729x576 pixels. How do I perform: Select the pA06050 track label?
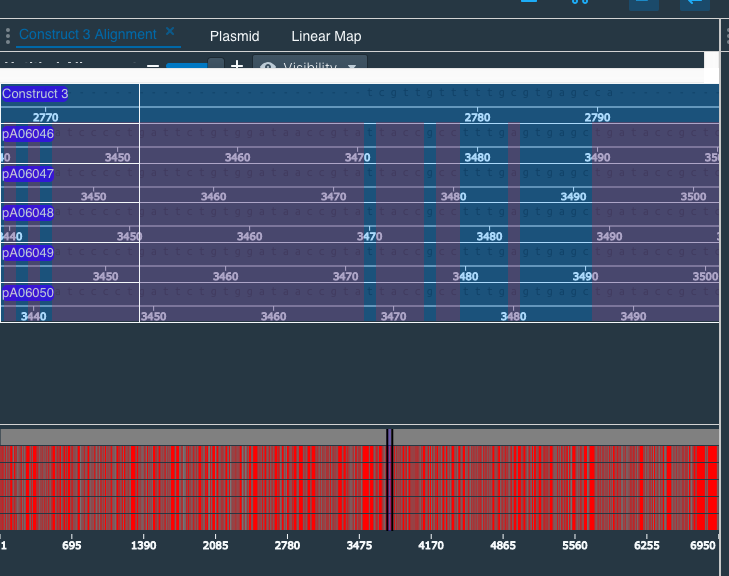point(28,293)
